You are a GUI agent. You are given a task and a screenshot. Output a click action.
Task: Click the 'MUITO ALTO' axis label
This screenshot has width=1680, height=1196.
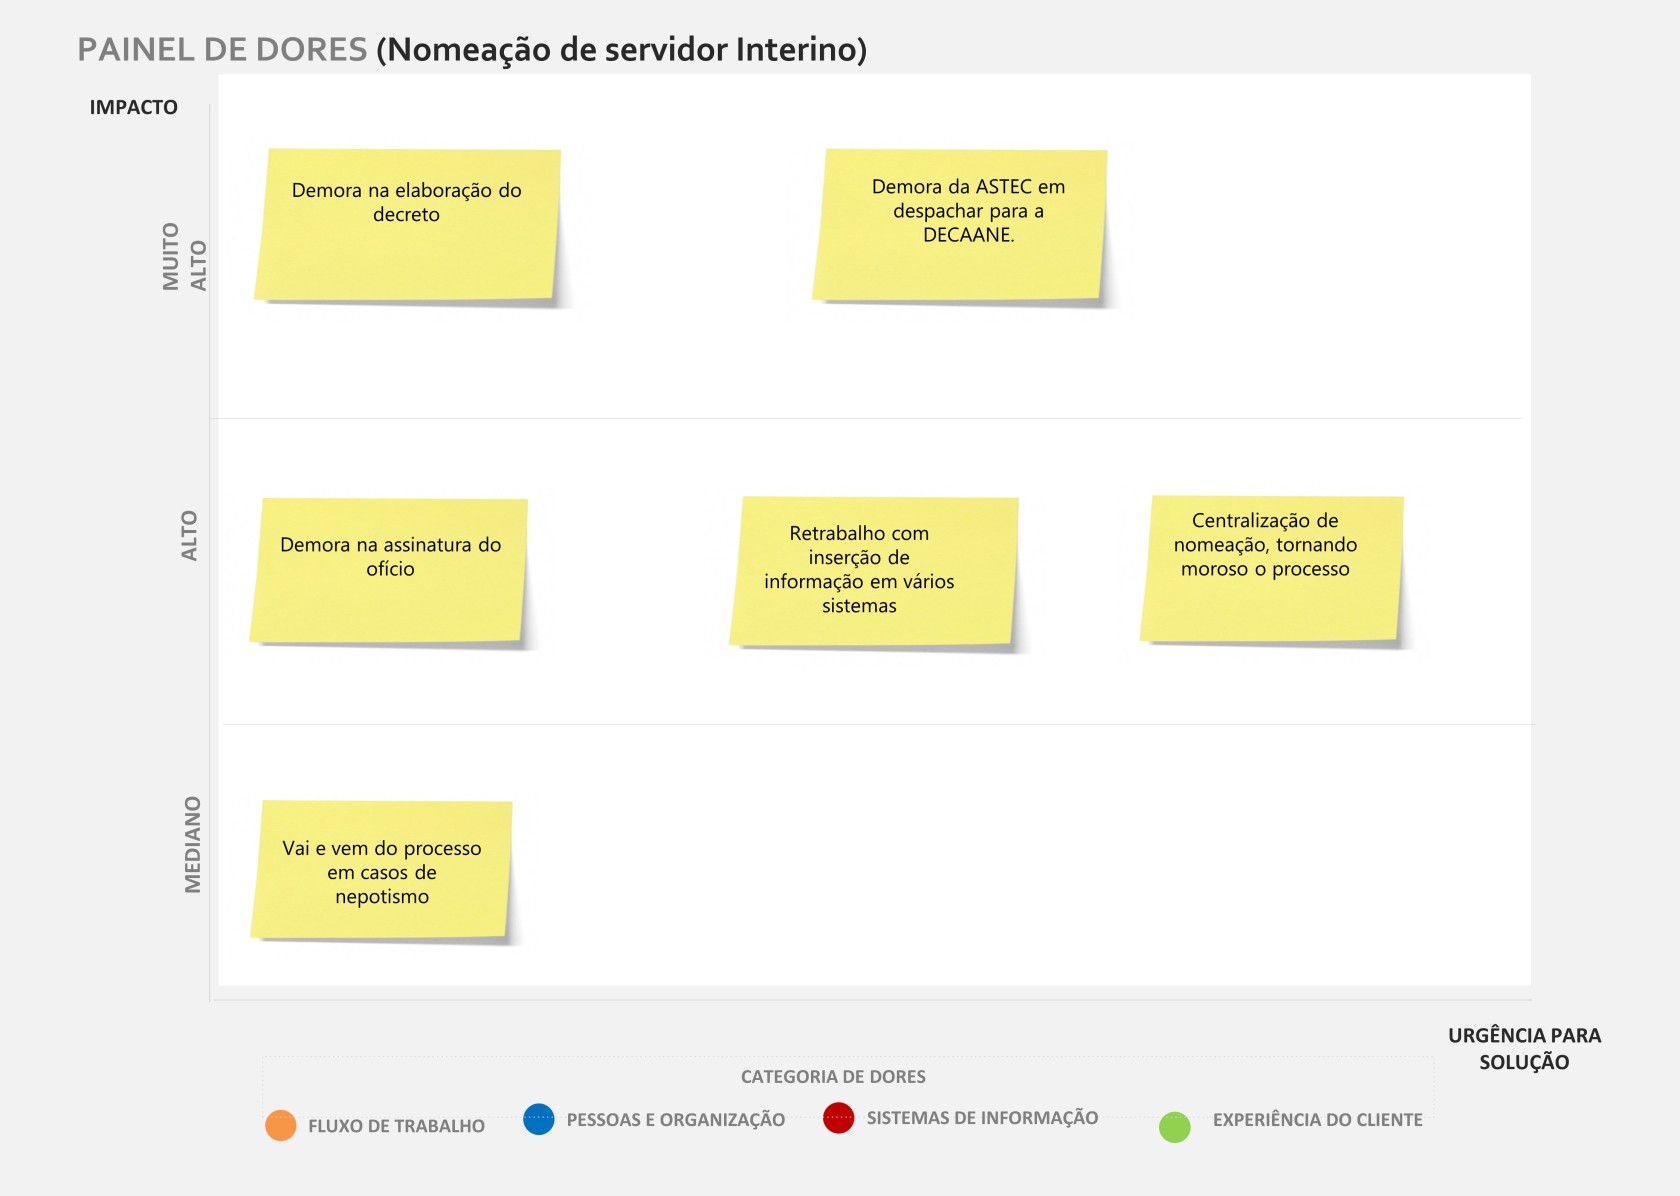click(x=185, y=257)
